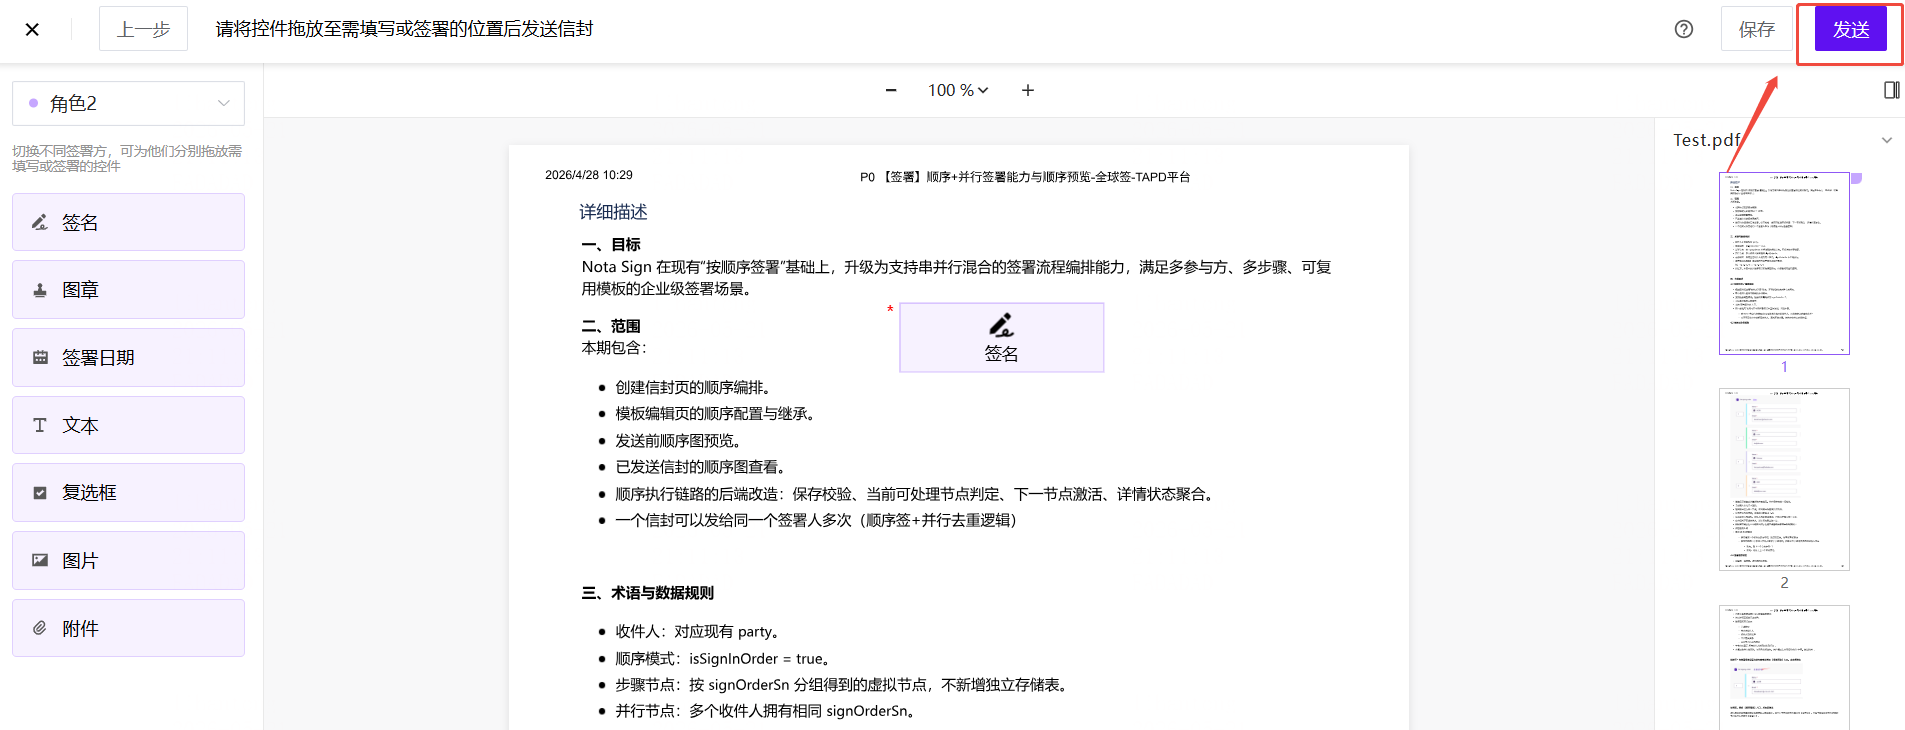Image resolution: width=1905 pixels, height=730 pixels.
Task: Click the 保存 button
Action: (1757, 29)
